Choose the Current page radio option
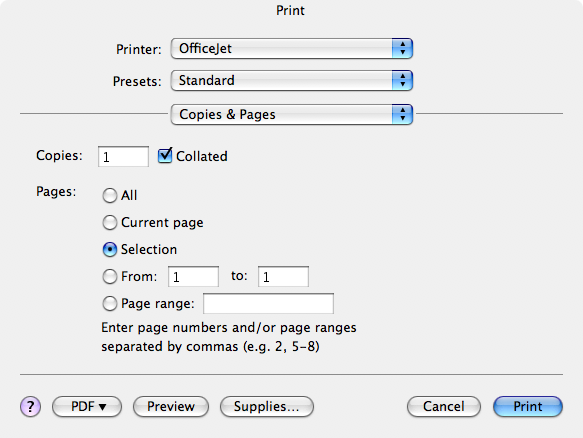 pyautogui.click(x=110, y=222)
